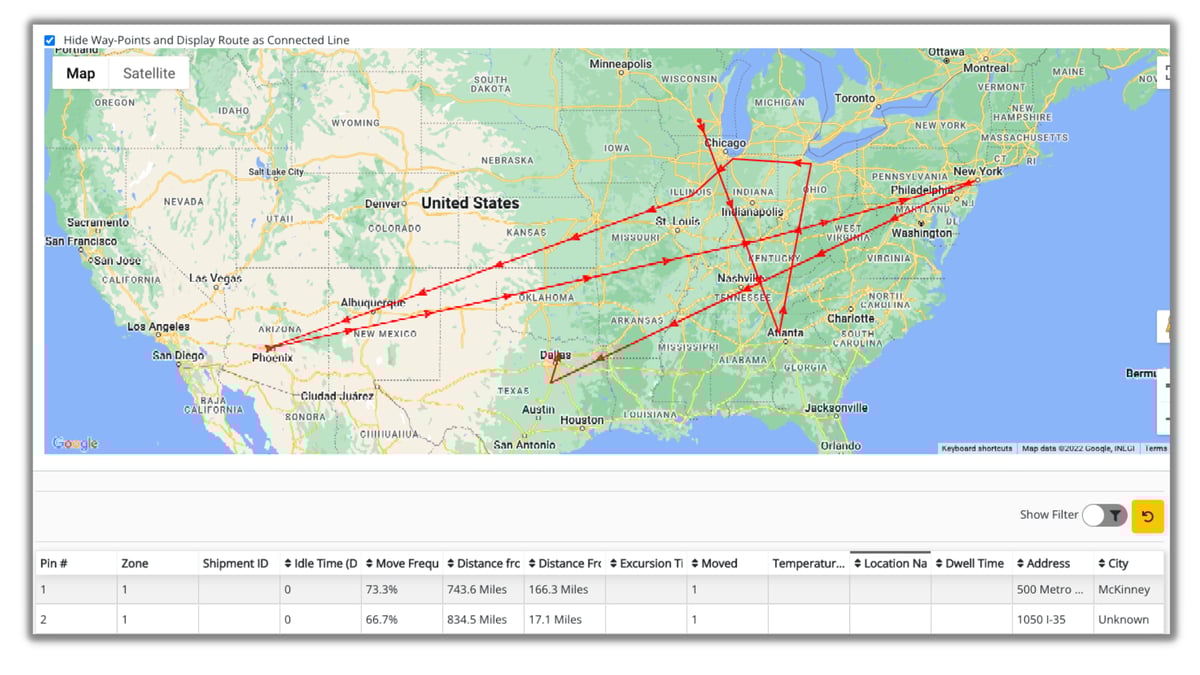1200x675 pixels.
Task: Switch to Satellite view
Action: pos(148,72)
